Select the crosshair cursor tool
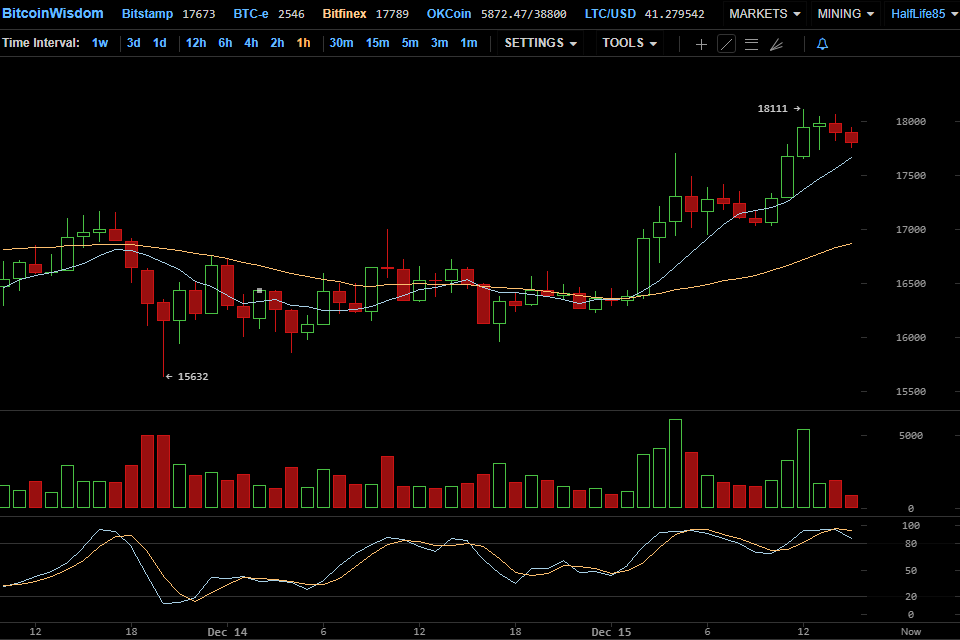Screen dimensions: 960x640 pos(701,44)
